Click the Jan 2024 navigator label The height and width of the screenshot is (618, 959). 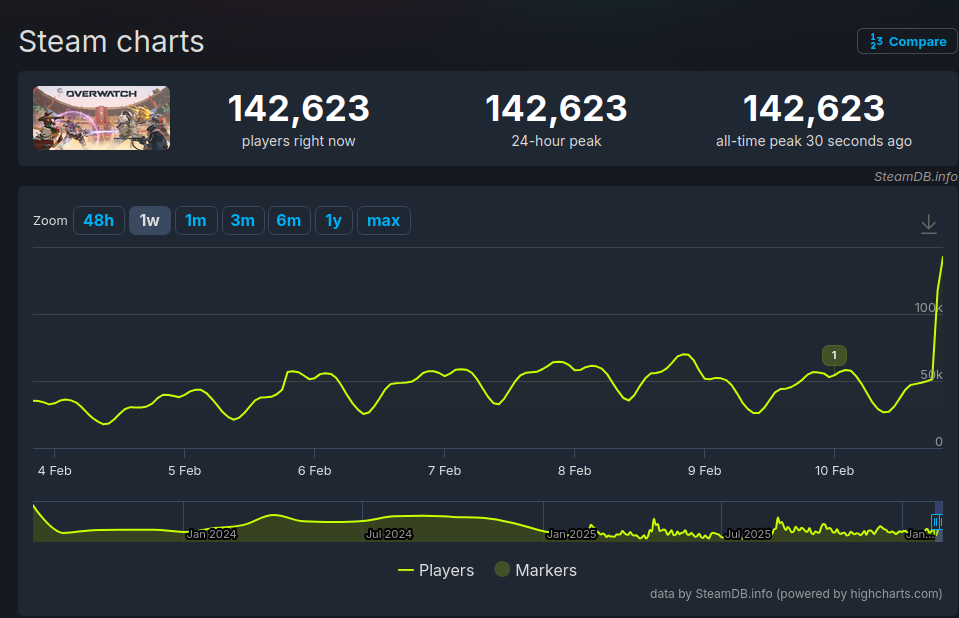(x=211, y=534)
